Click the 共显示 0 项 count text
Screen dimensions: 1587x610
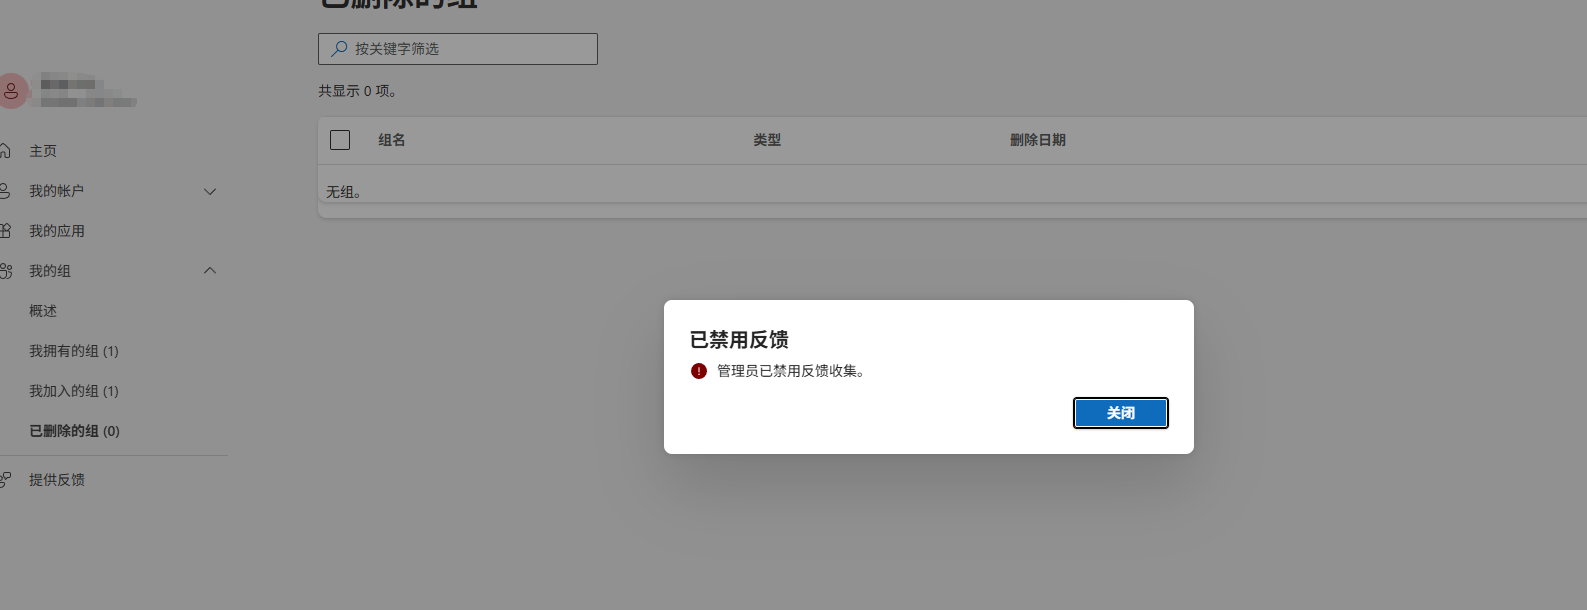357,91
